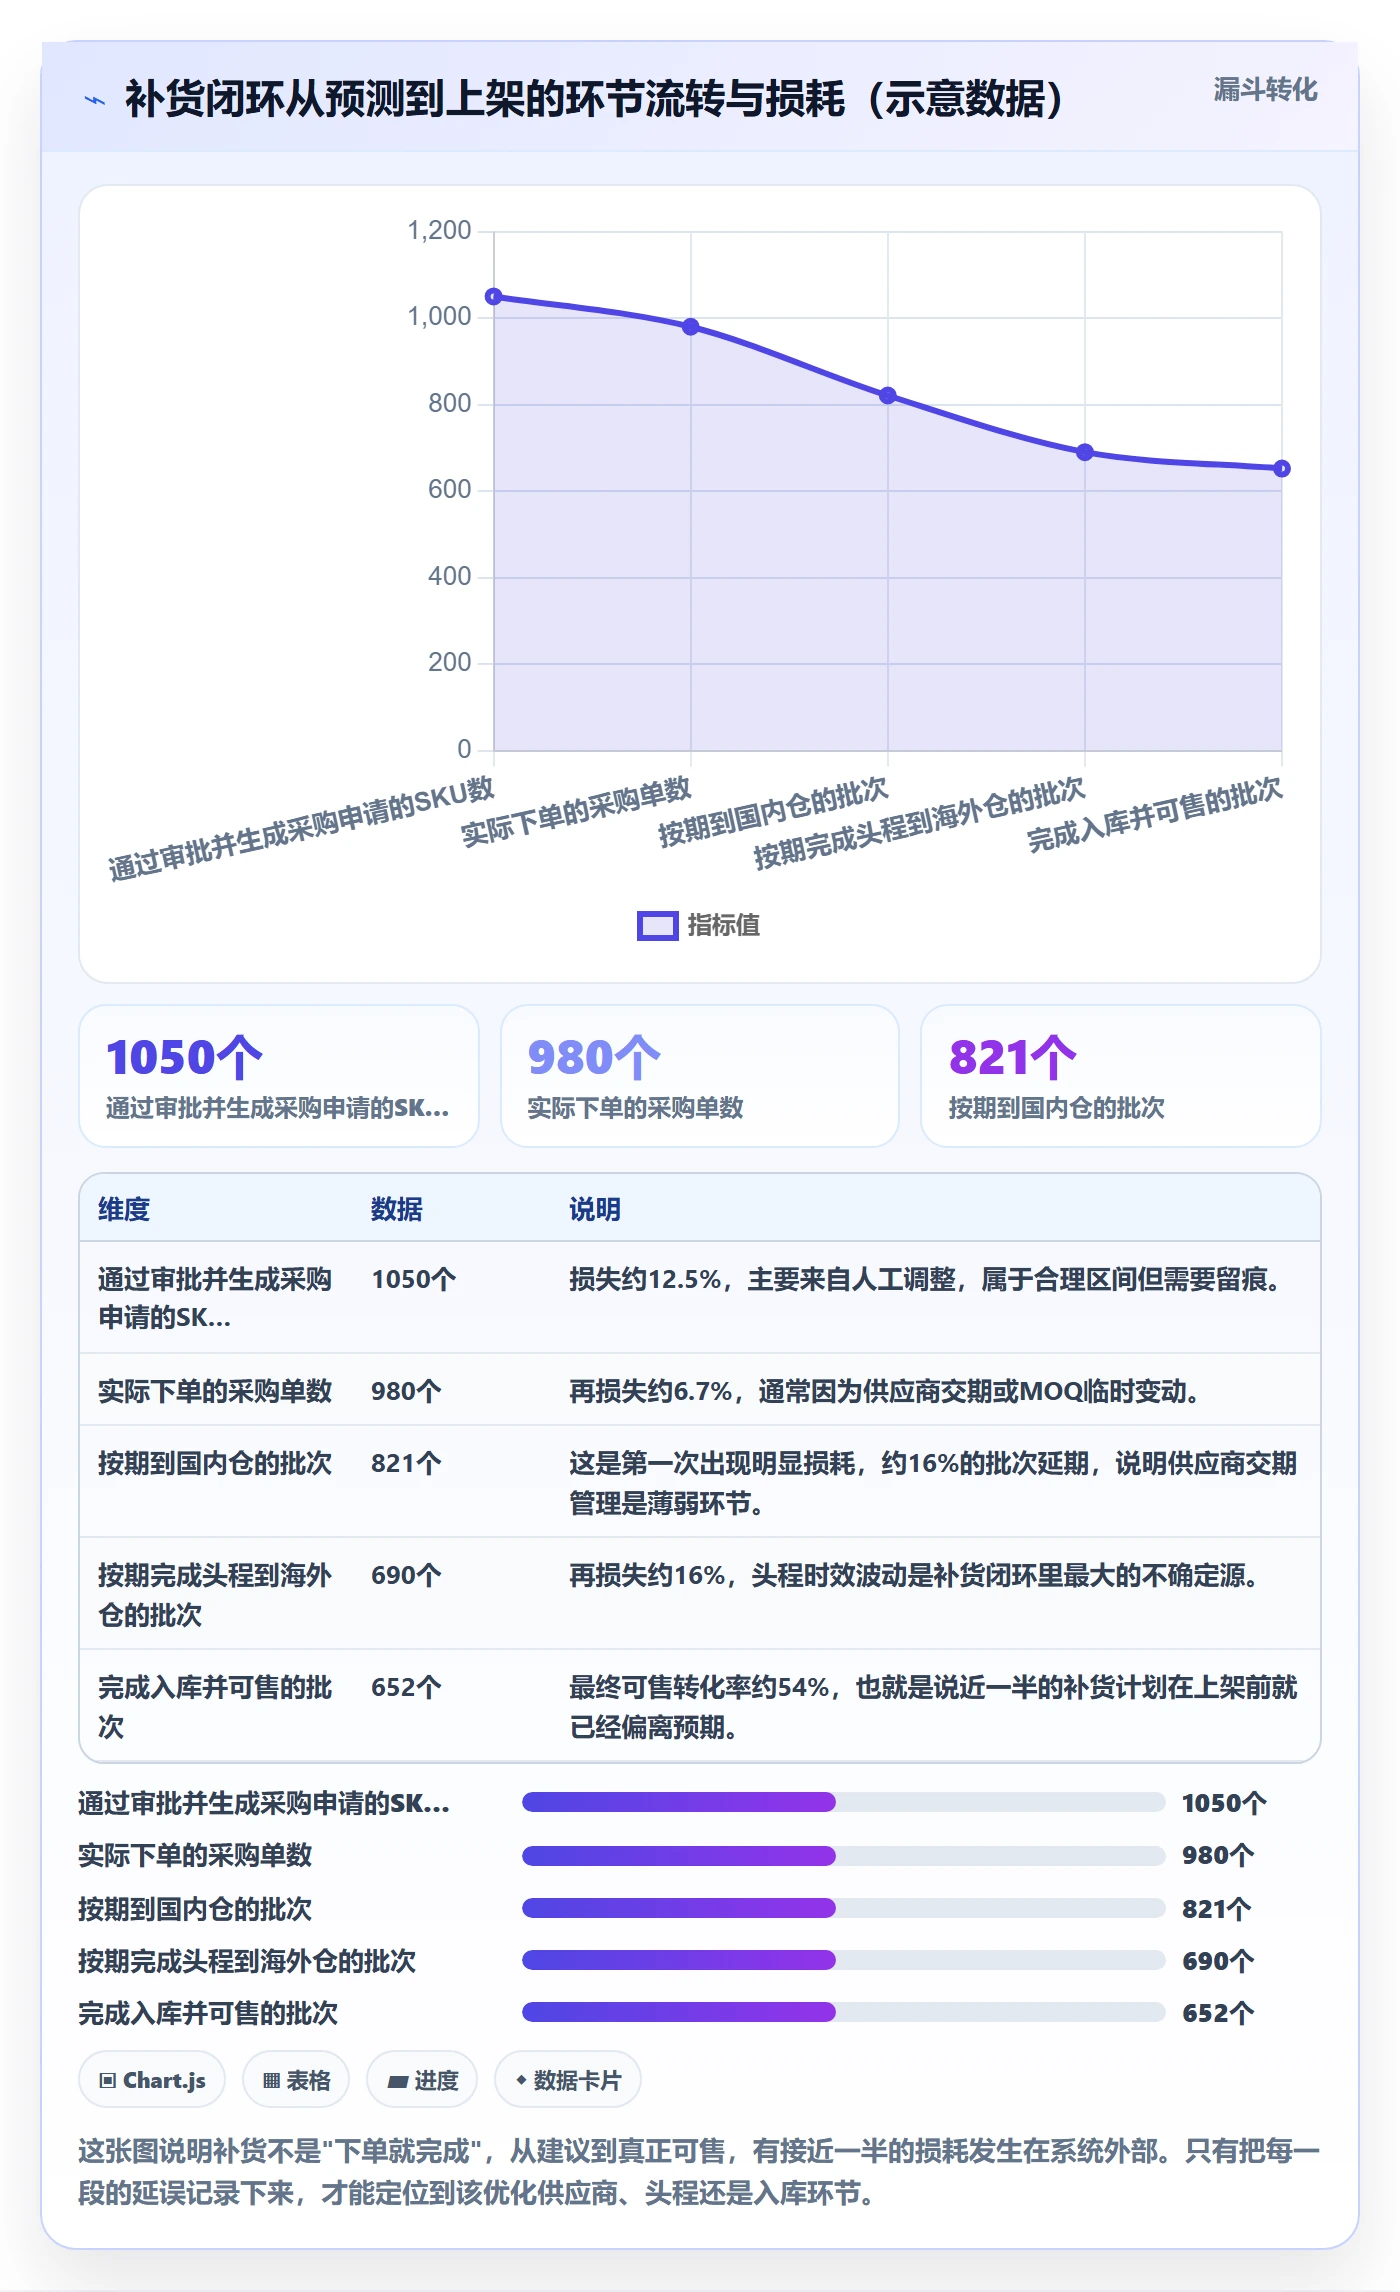Click the progress bar for 实际下单的采购单数
Screen dimensions: 1400x2292
point(844,1856)
